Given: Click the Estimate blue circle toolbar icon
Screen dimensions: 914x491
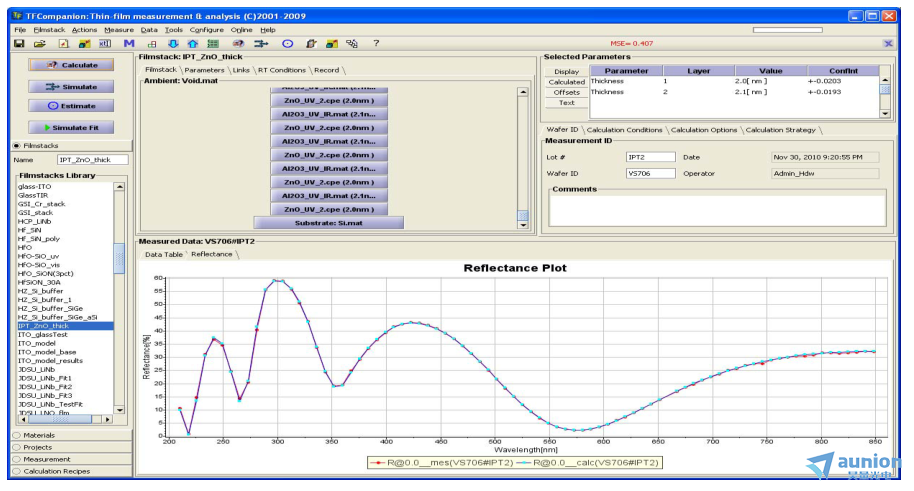Looking at the screenshot, I should click(287, 44).
